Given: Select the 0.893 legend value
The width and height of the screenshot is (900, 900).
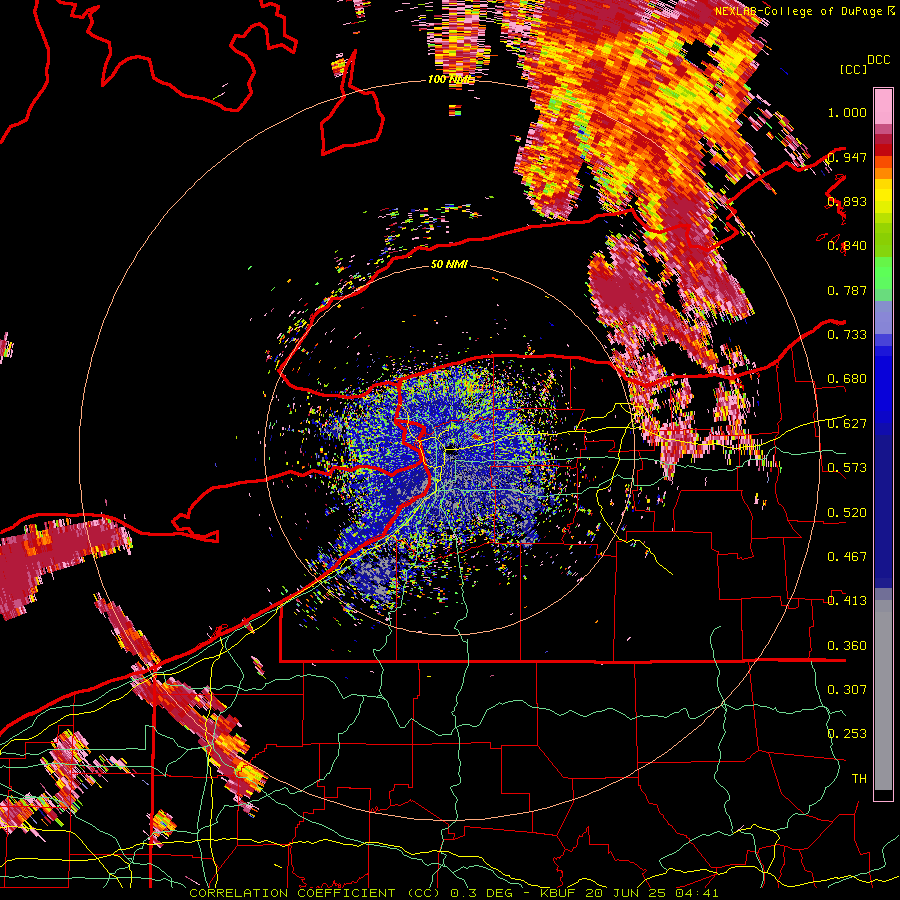Looking at the screenshot, I should pyautogui.click(x=847, y=201).
